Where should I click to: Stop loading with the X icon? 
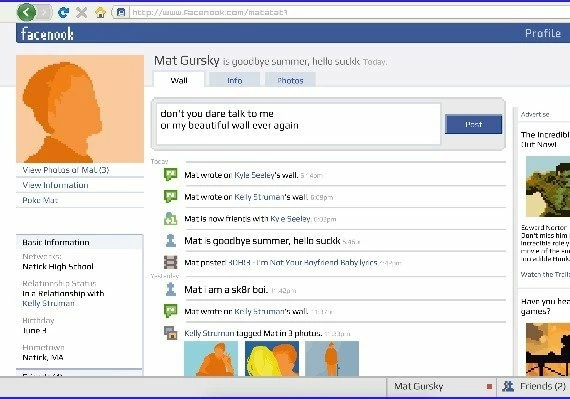coord(82,13)
